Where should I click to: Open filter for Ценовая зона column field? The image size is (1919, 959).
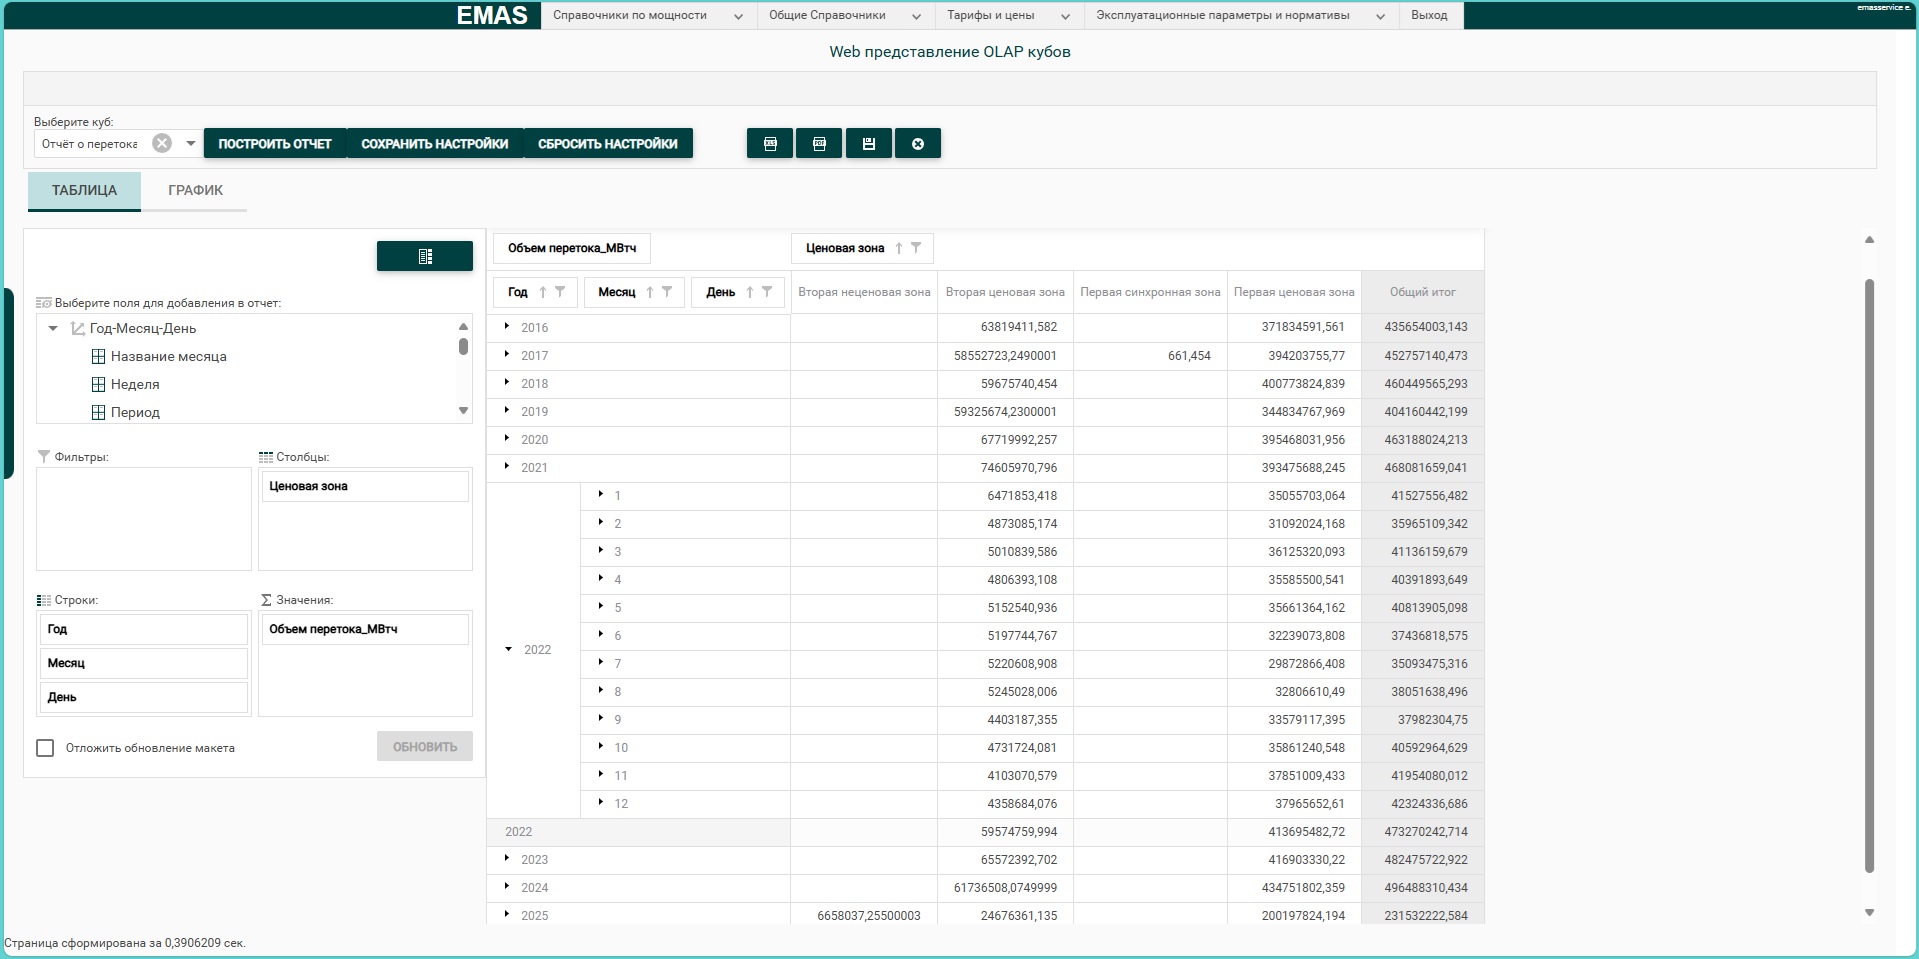click(x=916, y=248)
